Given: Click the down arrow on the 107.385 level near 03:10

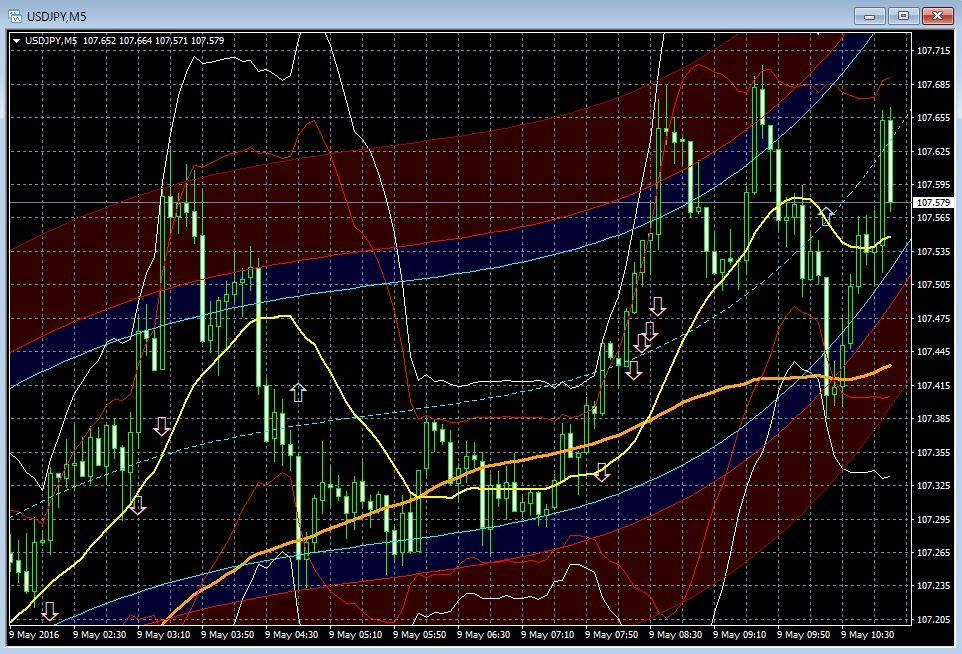Looking at the screenshot, I should coord(161,426).
